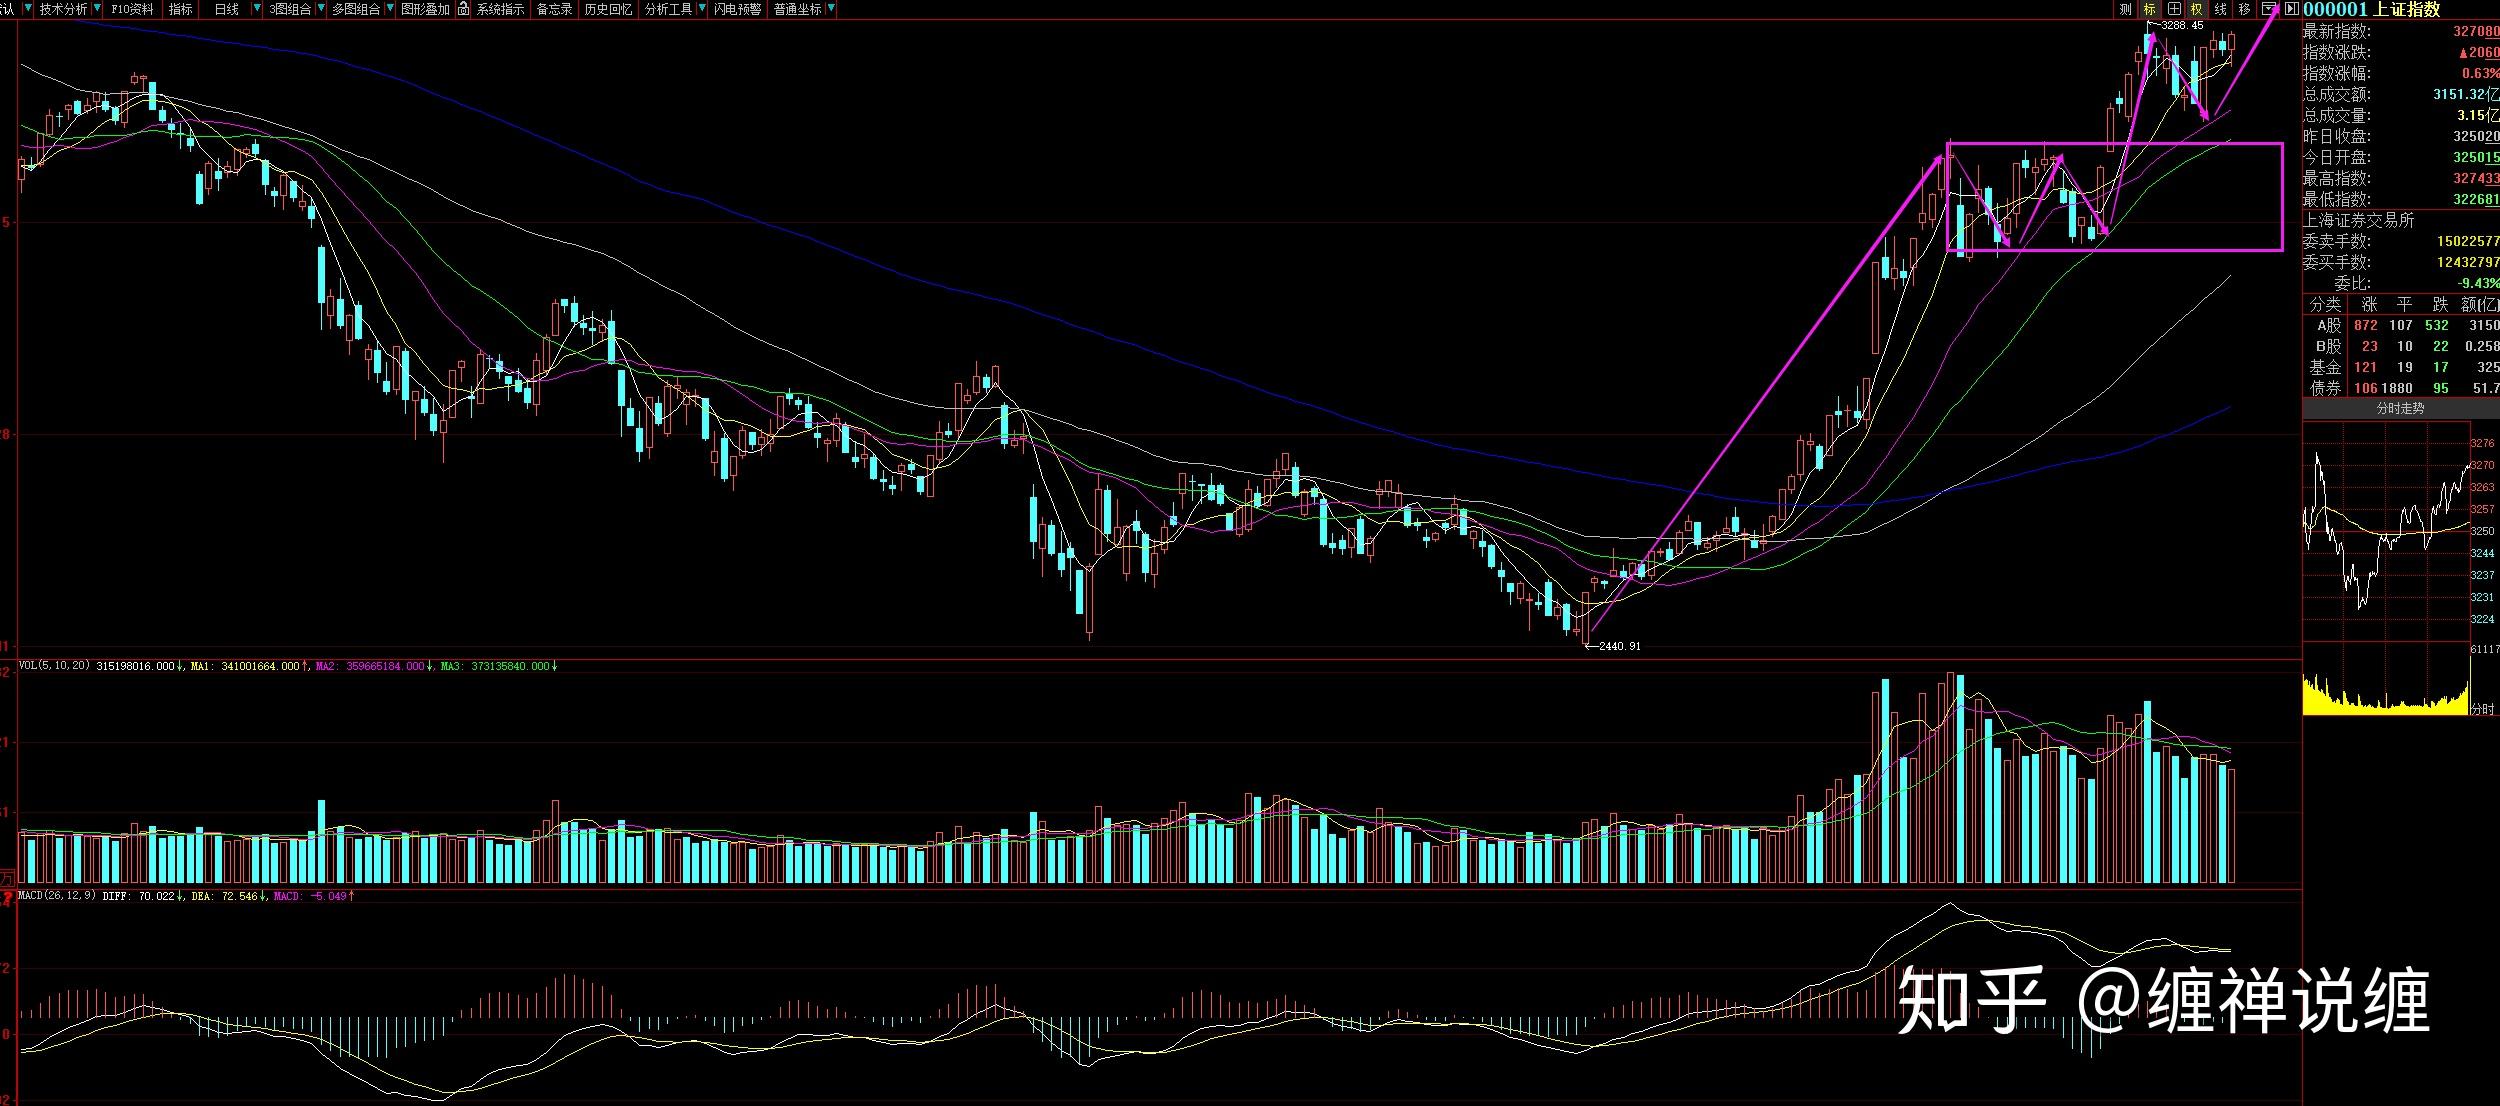The height and width of the screenshot is (1106, 2500).
Task: Expand the 分析工具 dropdown arrow
Action: click(702, 8)
